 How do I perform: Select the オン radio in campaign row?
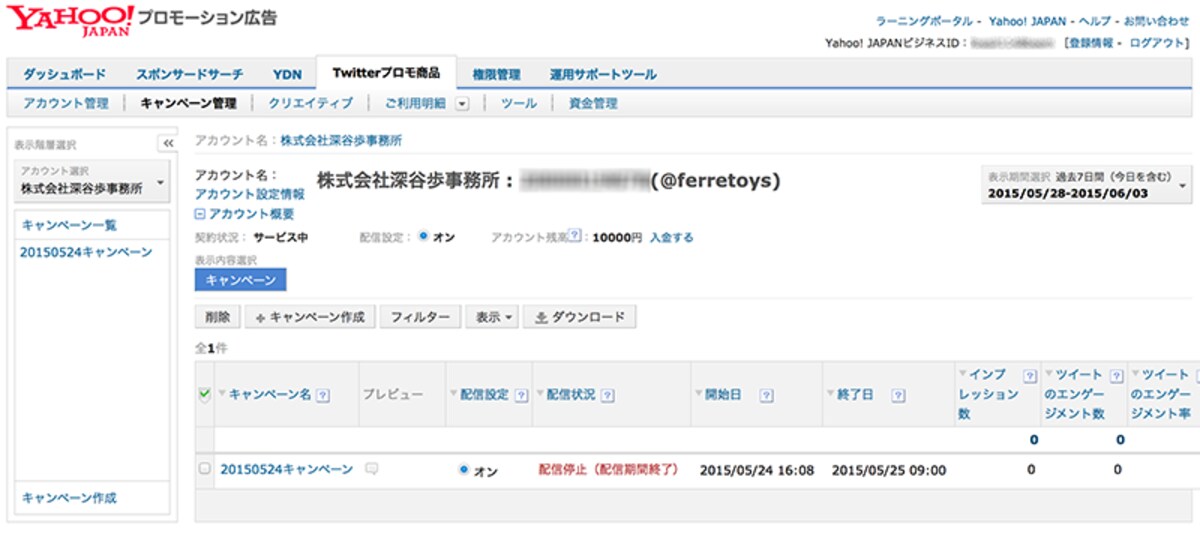click(x=463, y=469)
